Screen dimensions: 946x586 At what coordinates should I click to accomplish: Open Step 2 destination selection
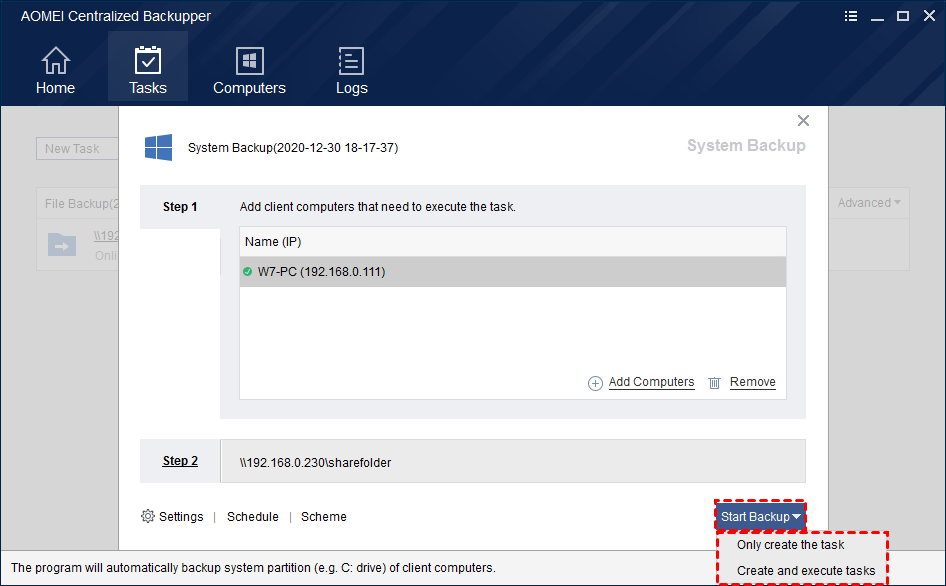point(180,461)
